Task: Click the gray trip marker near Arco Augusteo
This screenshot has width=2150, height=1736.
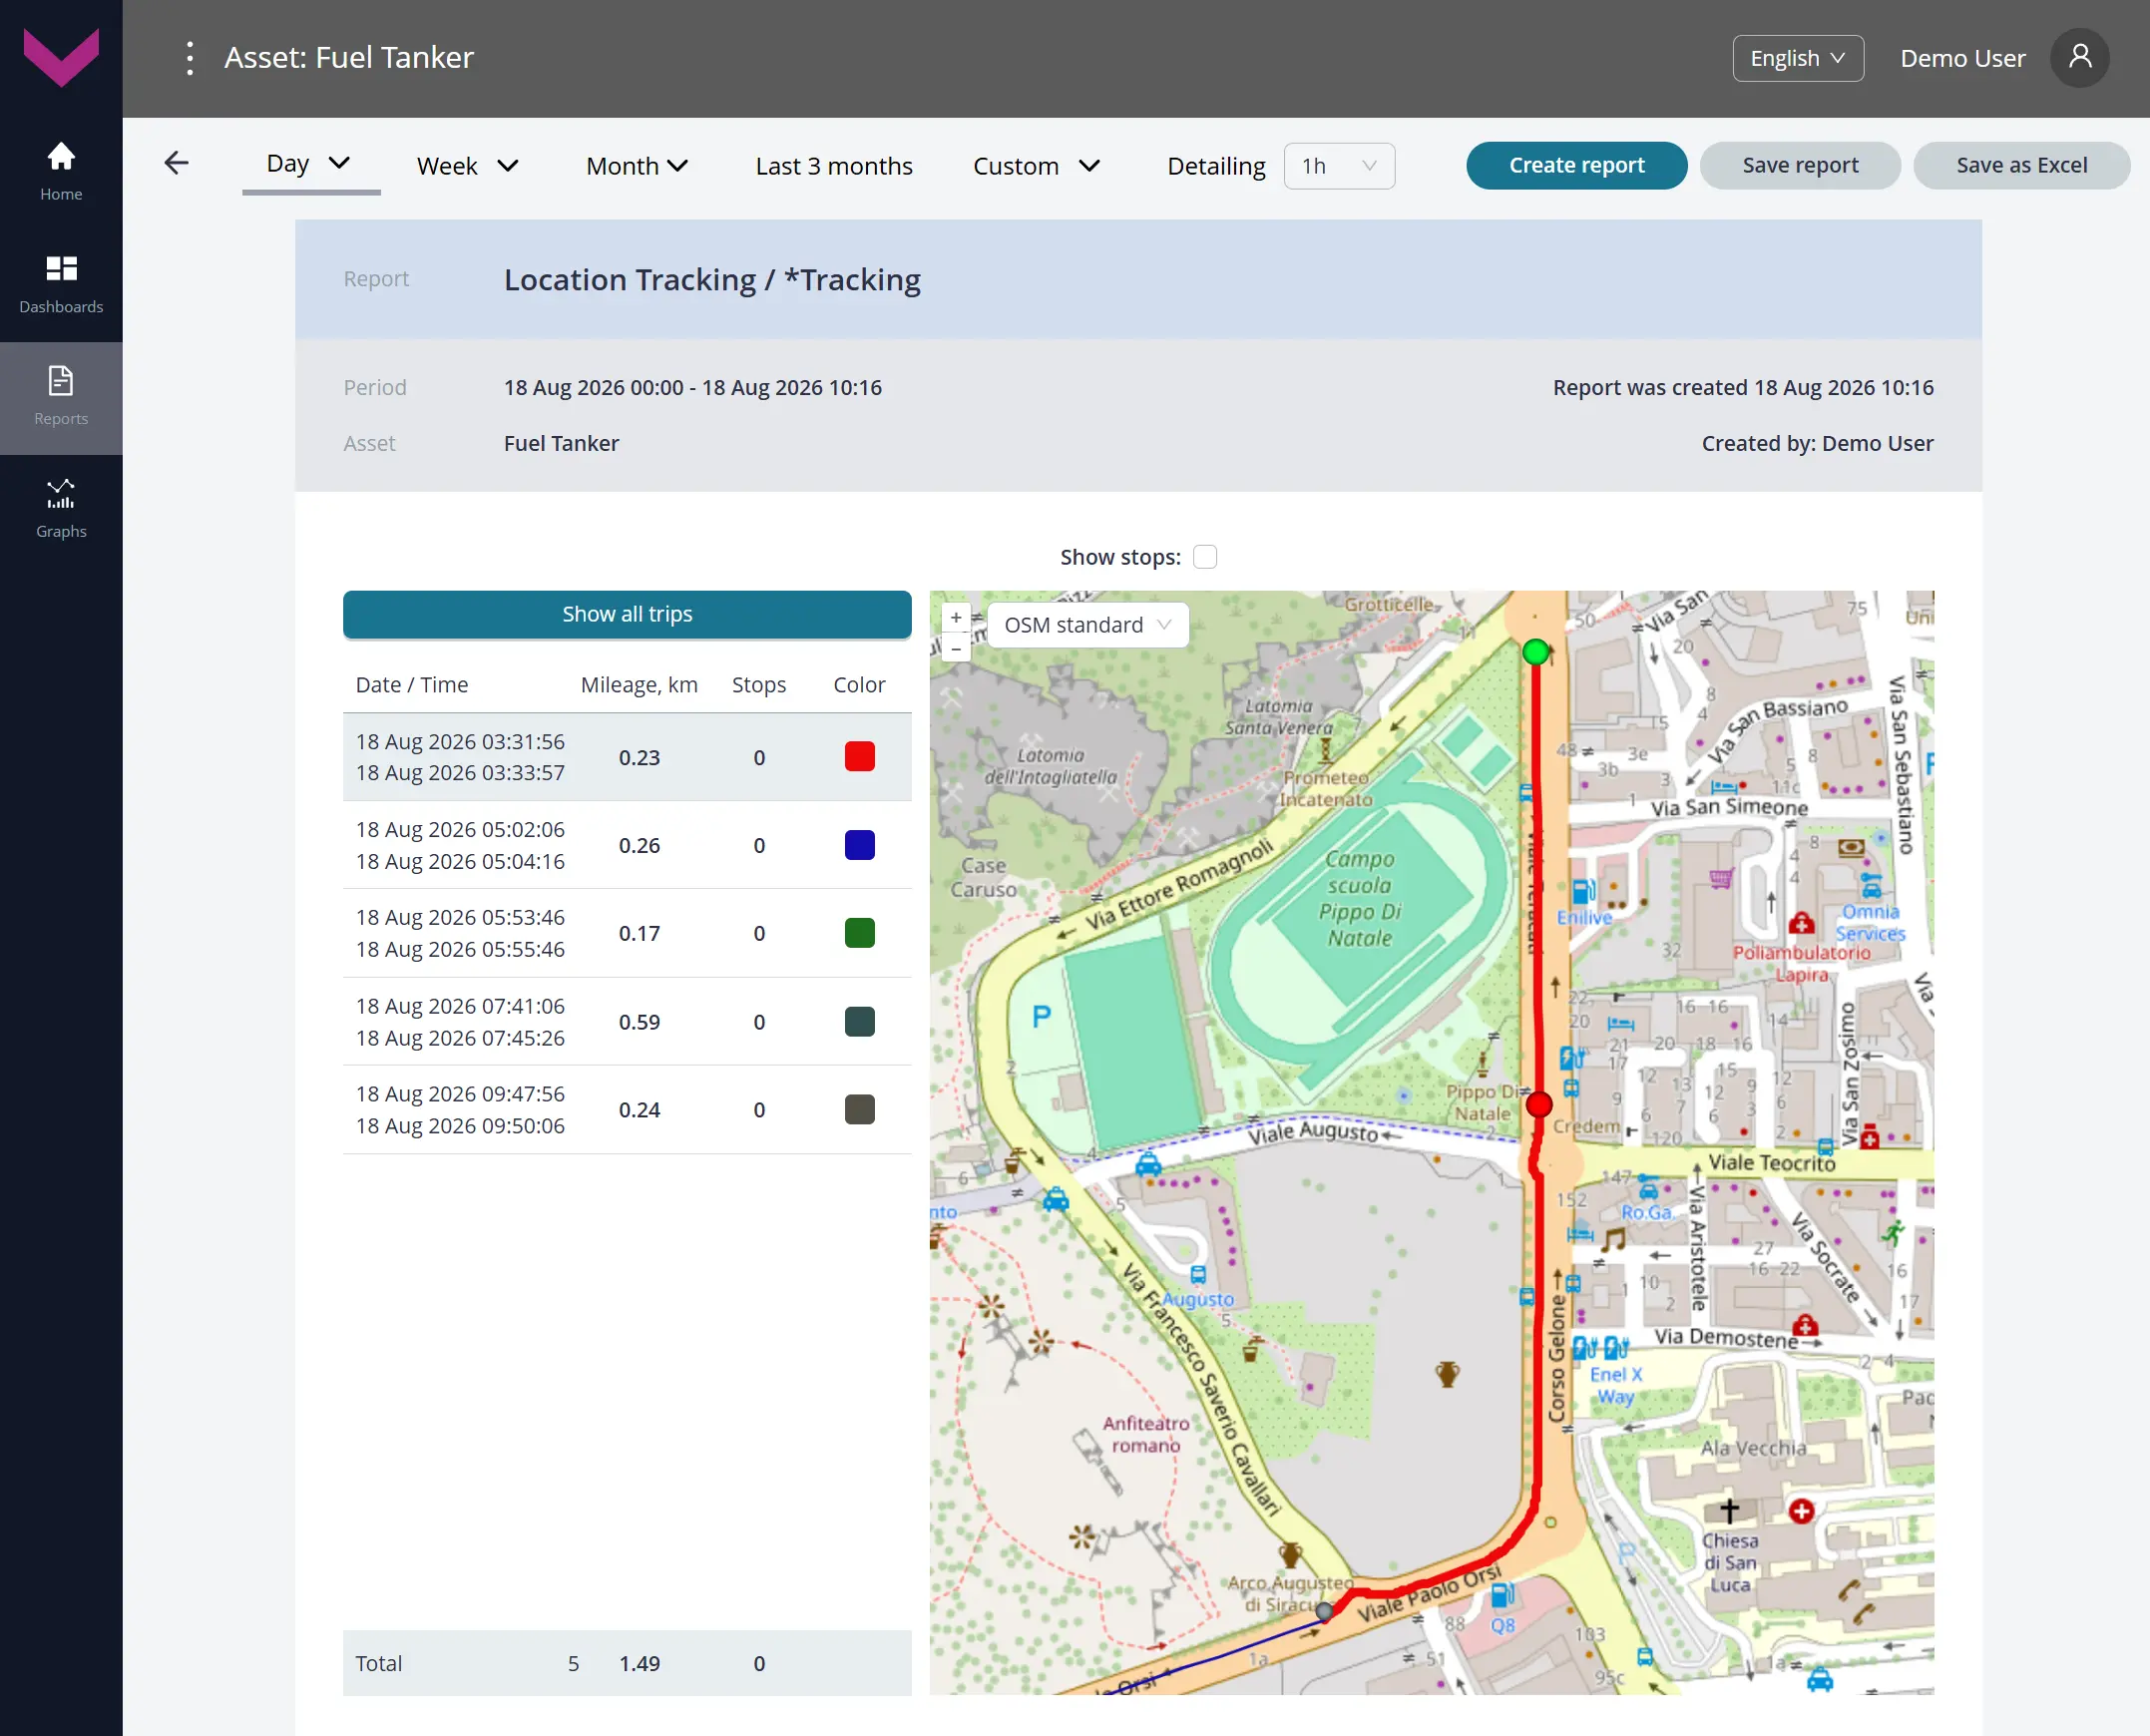Action: coord(1324,1611)
